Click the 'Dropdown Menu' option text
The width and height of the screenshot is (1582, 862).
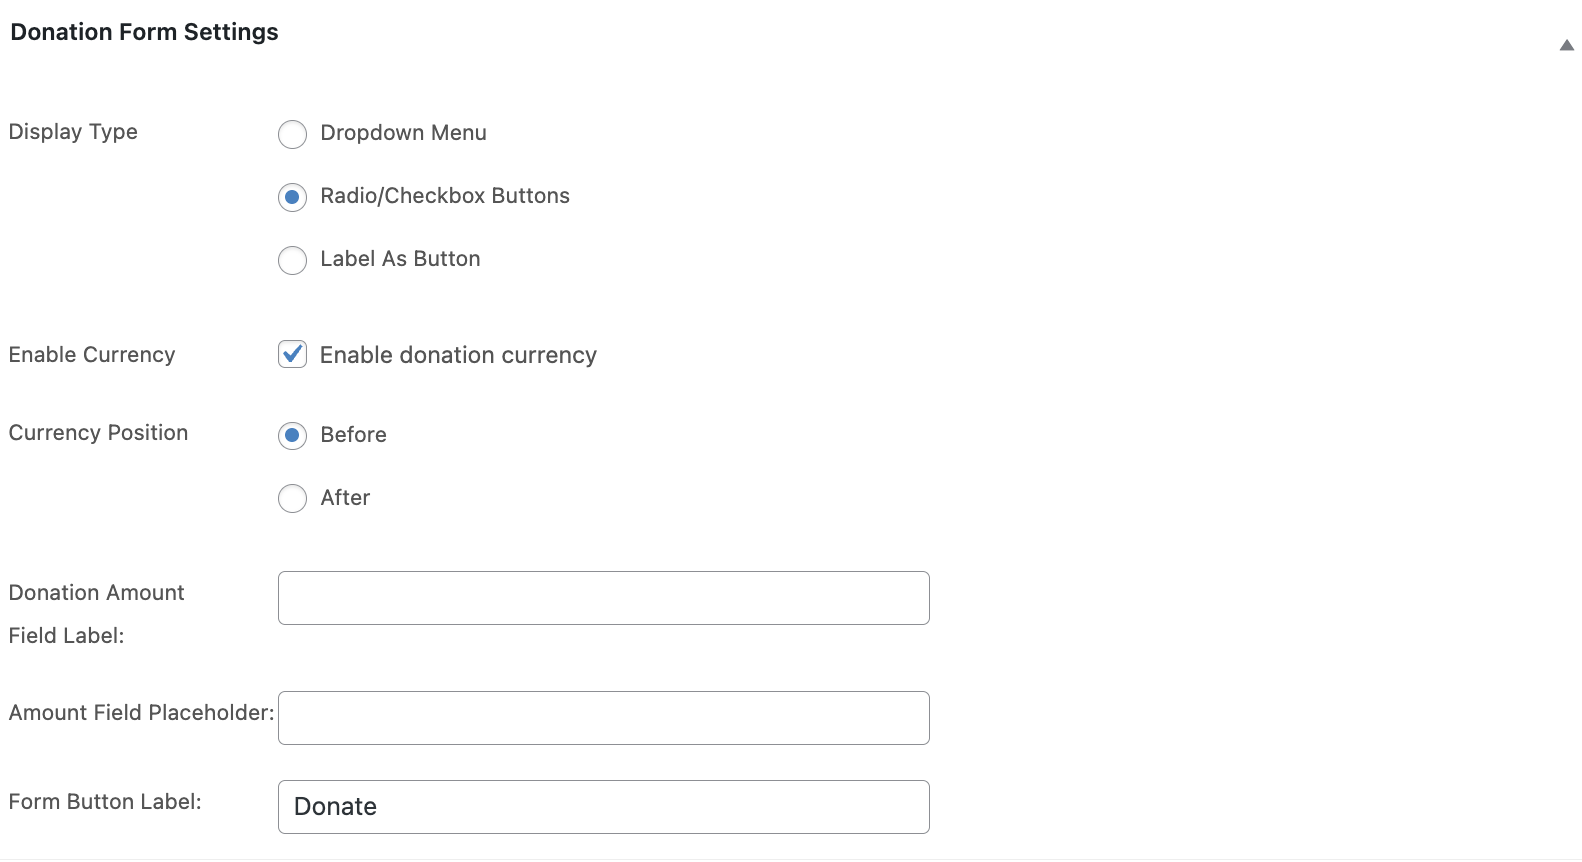pos(403,133)
